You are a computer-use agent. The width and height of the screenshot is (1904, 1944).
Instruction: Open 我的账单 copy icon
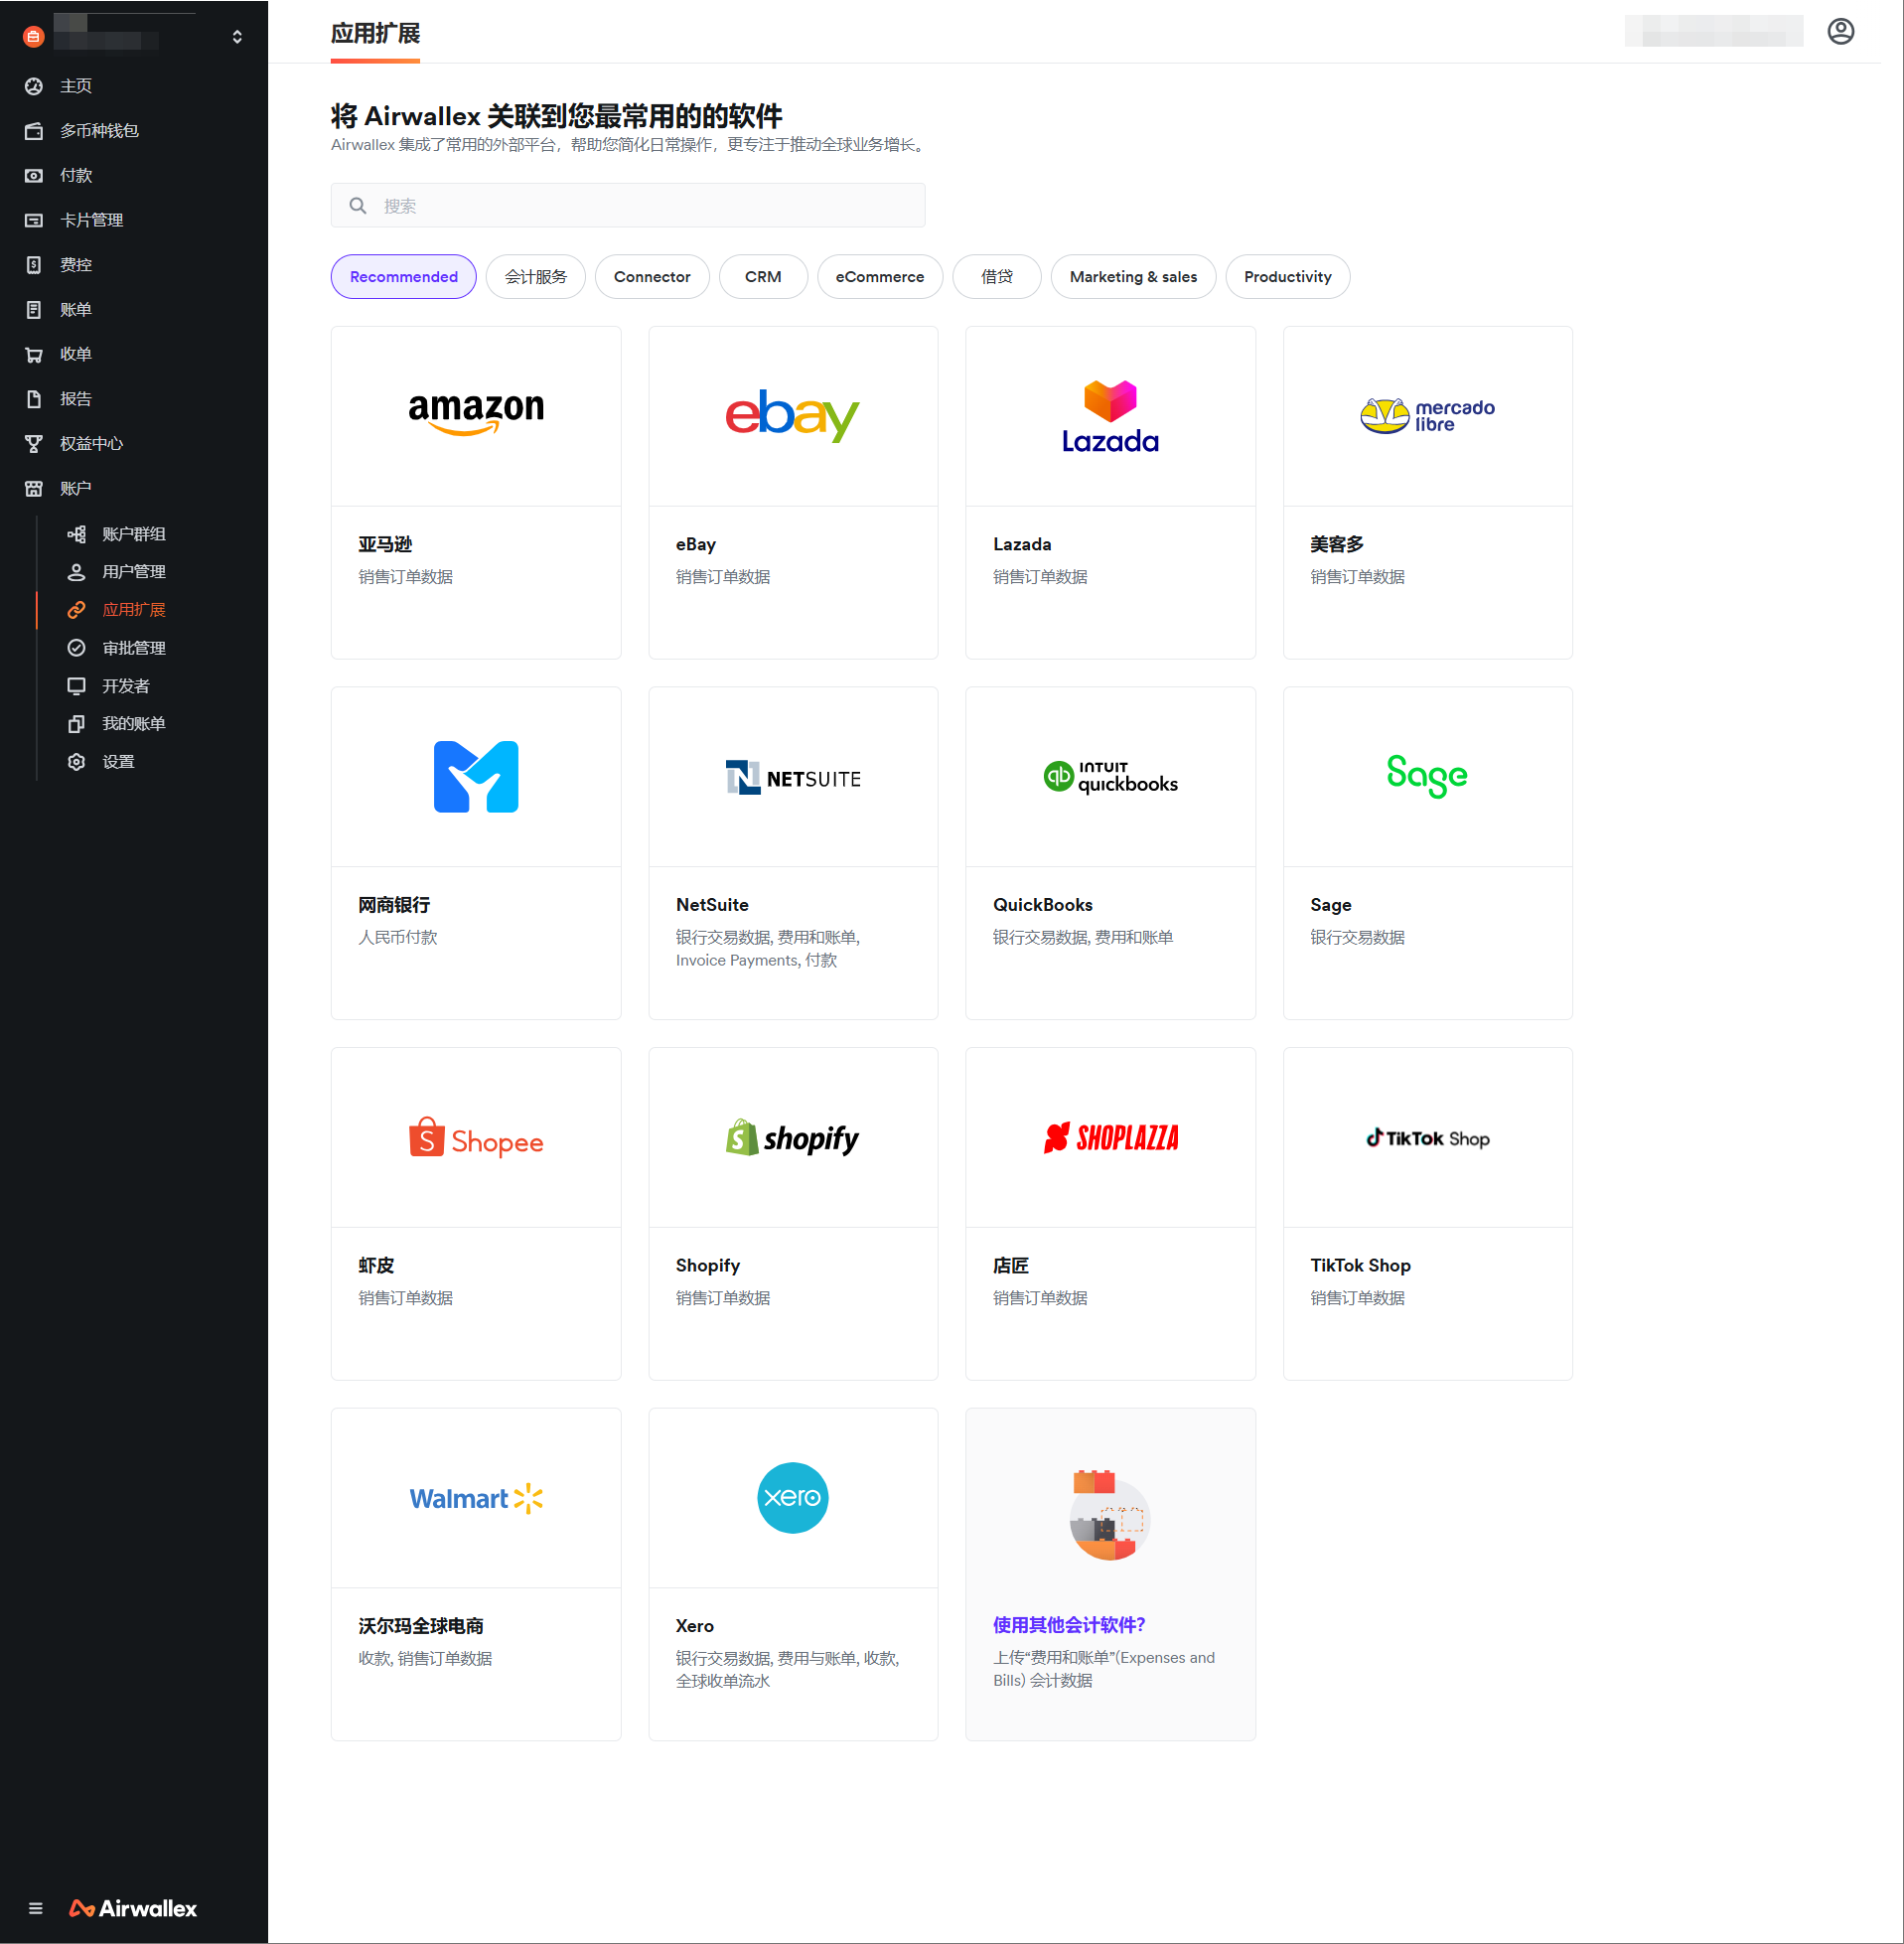point(76,724)
